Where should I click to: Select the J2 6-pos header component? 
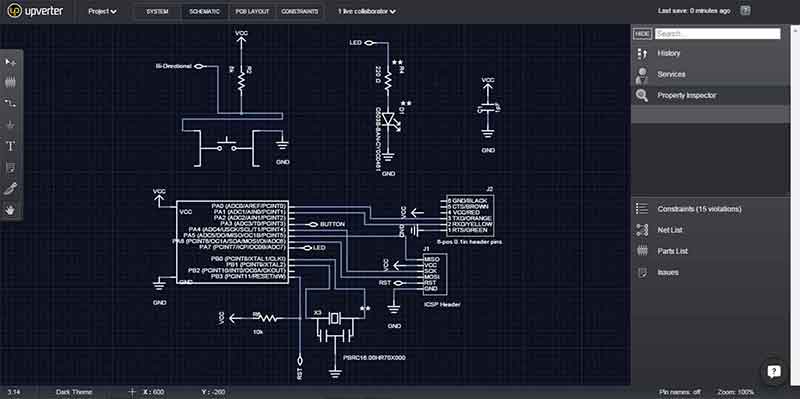(x=470, y=215)
